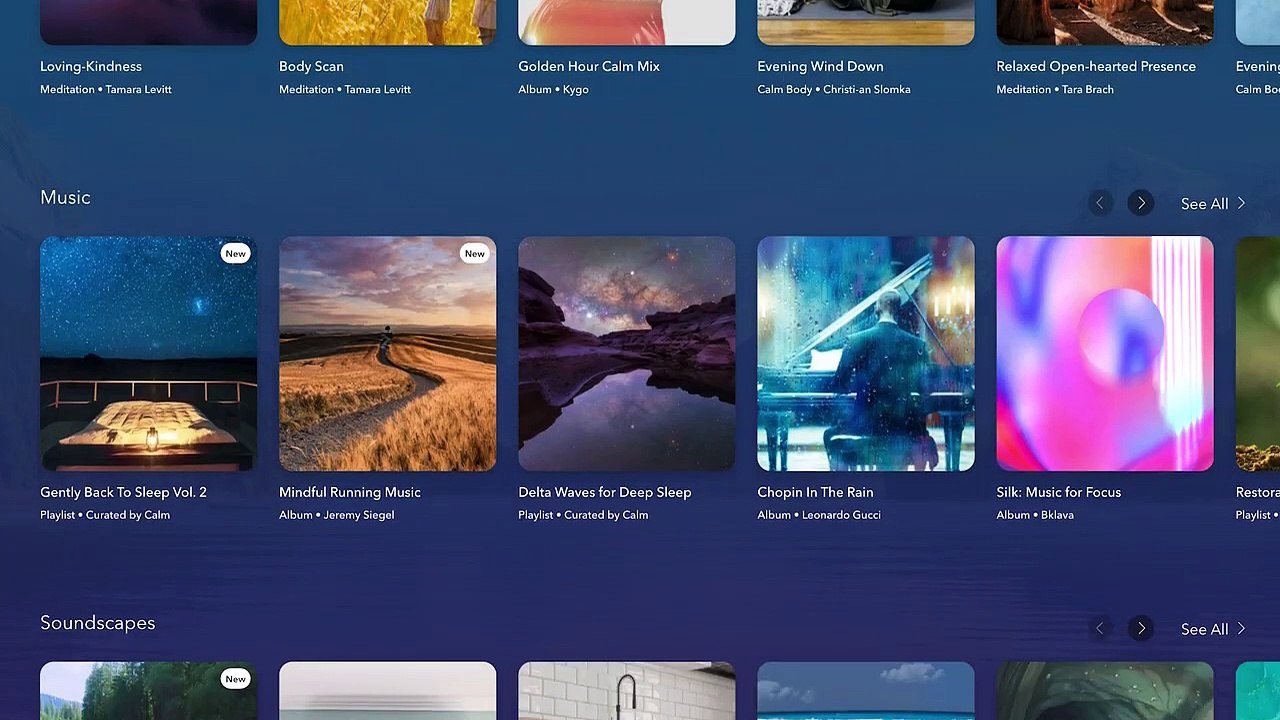This screenshot has height=720, width=1280.
Task: Open See All for Soundscapes section
Action: click(1213, 629)
